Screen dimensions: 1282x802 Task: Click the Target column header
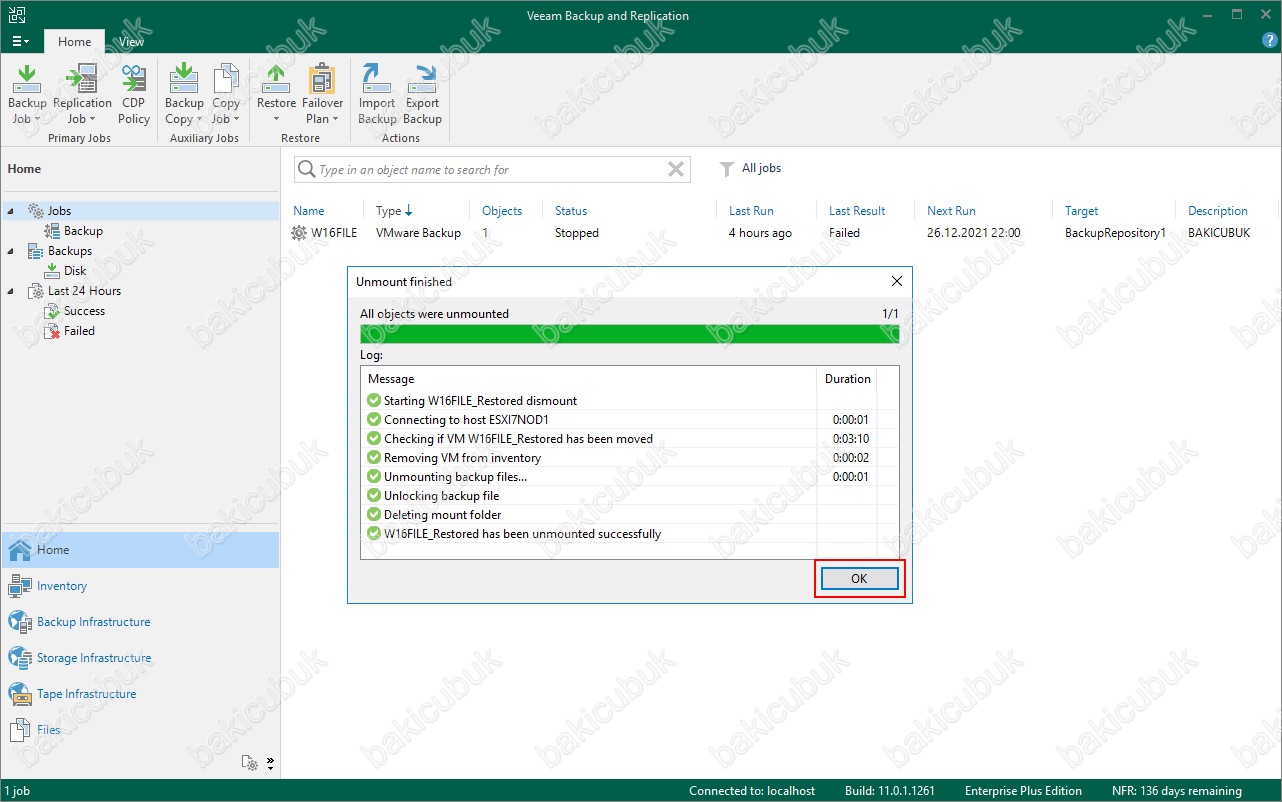click(1081, 211)
